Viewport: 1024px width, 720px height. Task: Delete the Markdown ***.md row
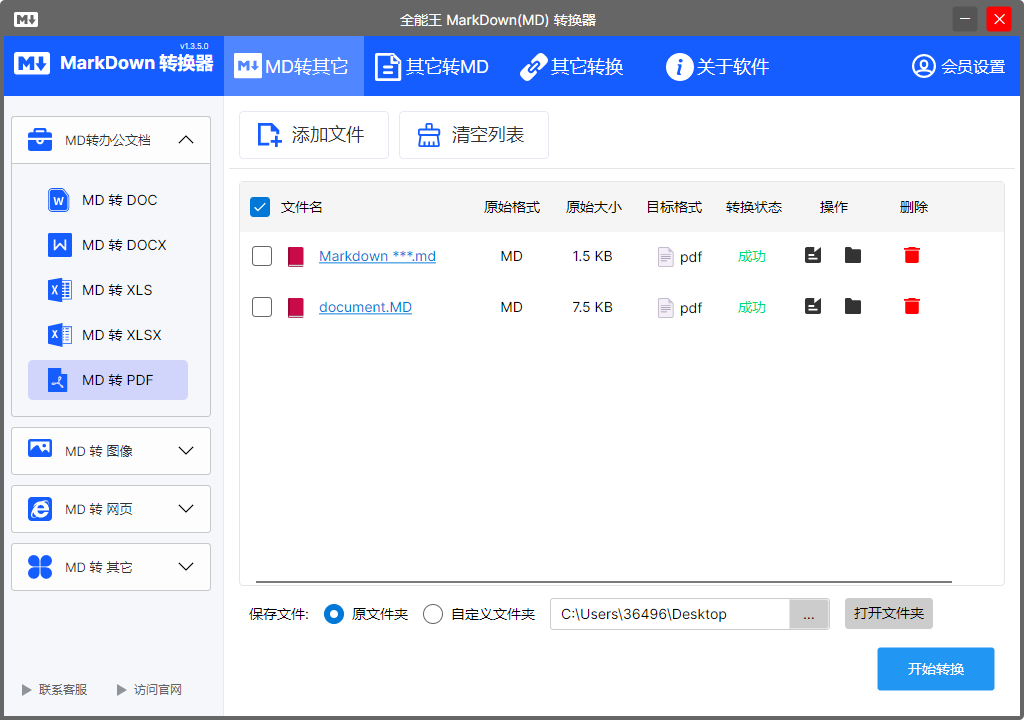click(x=912, y=255)
